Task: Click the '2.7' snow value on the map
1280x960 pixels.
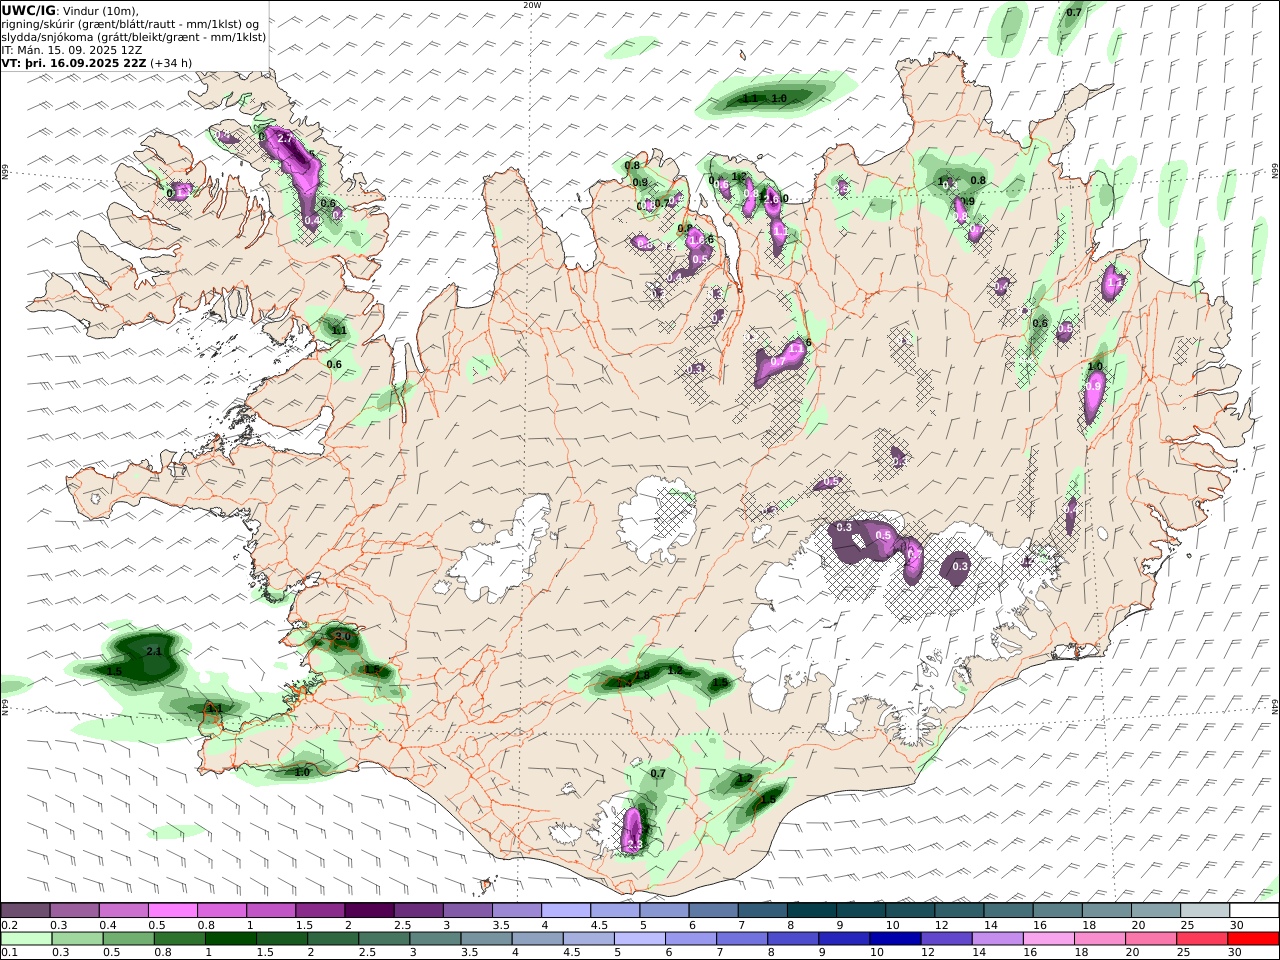Action: point(285,138)
